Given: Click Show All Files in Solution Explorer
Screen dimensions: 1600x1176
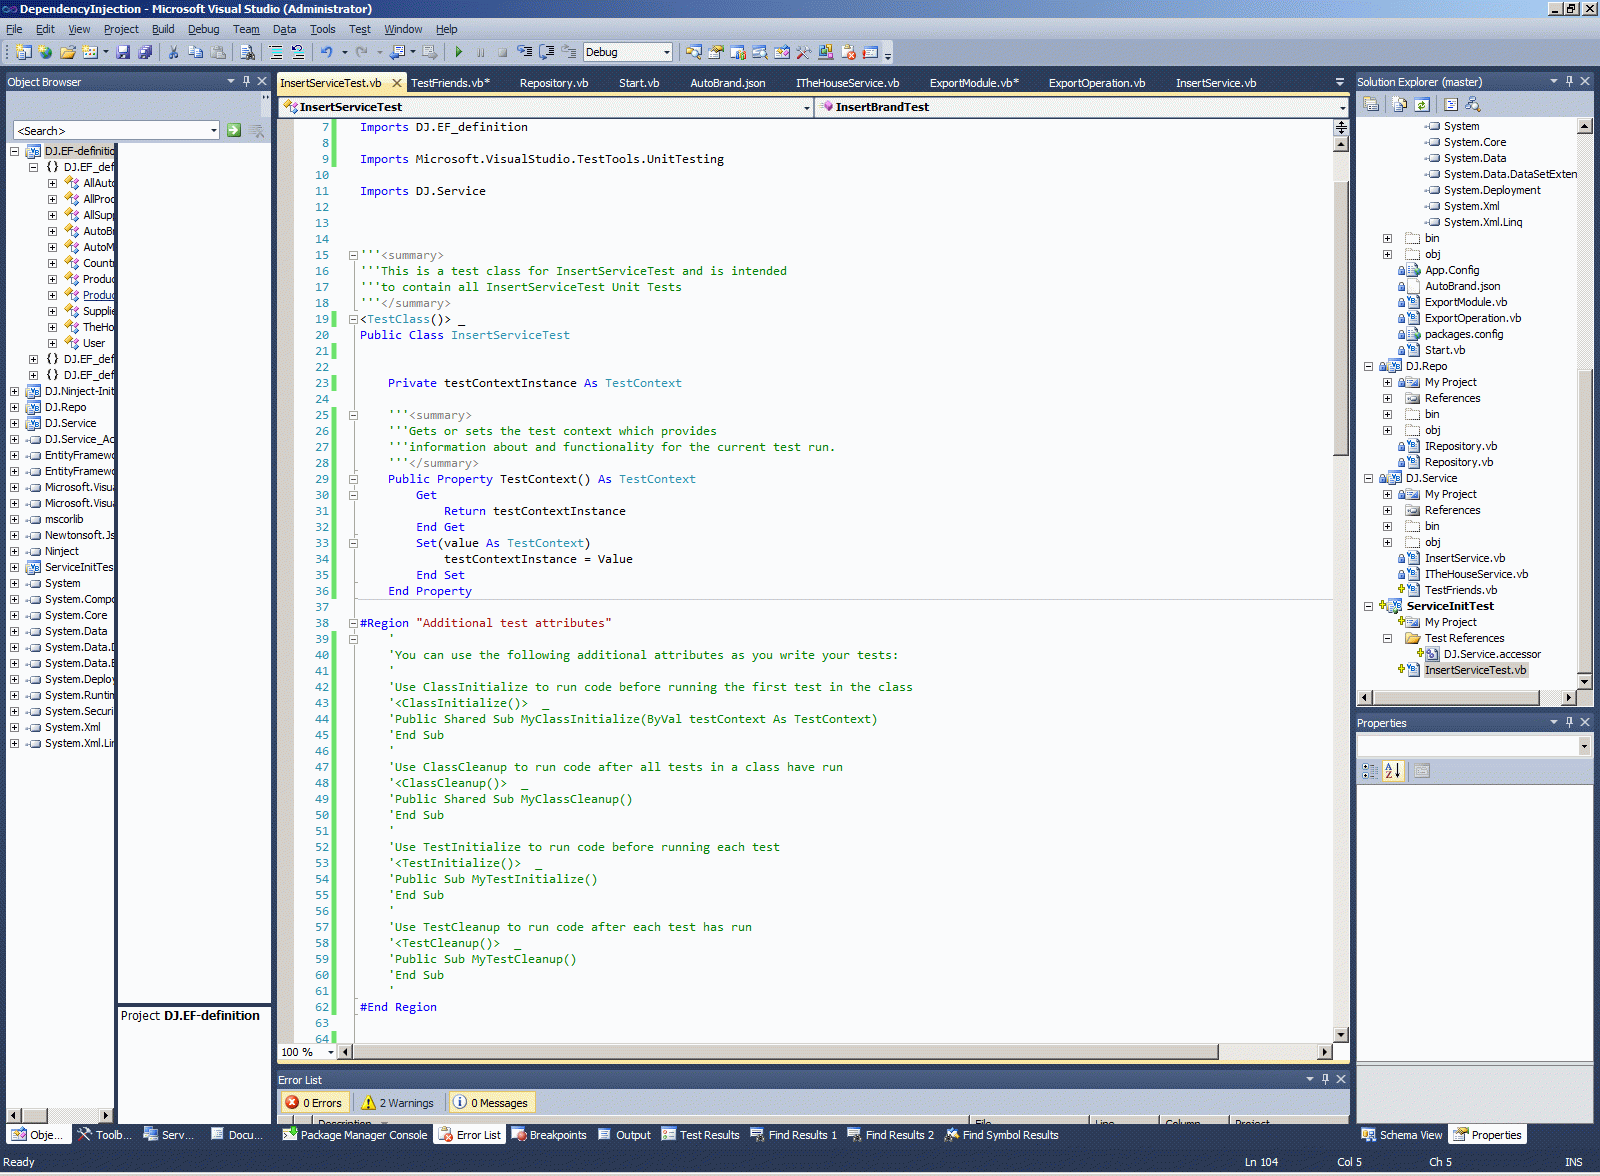Looking at the screenshot, I should [1399, 104].
